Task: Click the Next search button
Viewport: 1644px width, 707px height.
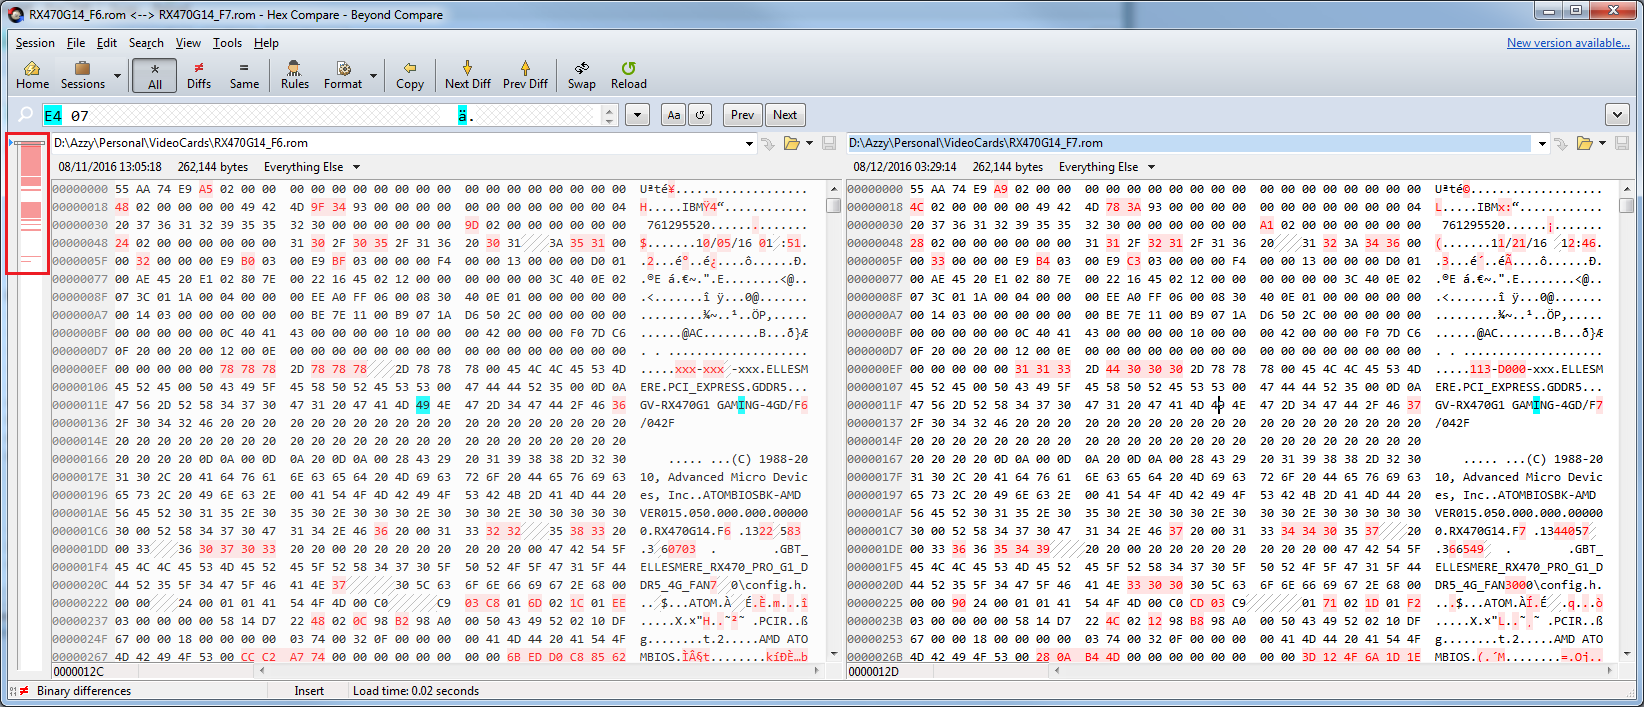Action: pos(785,115)
